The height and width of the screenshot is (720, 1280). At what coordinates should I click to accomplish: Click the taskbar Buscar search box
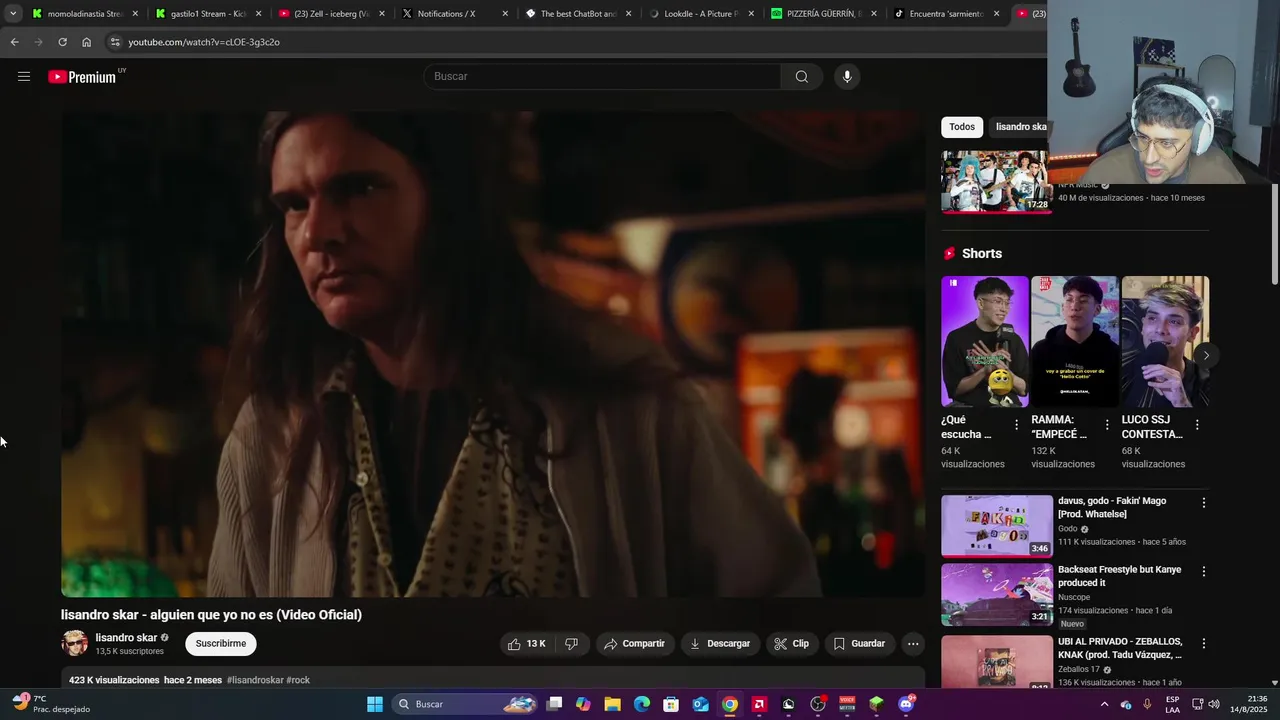click(x=466, y=704)
